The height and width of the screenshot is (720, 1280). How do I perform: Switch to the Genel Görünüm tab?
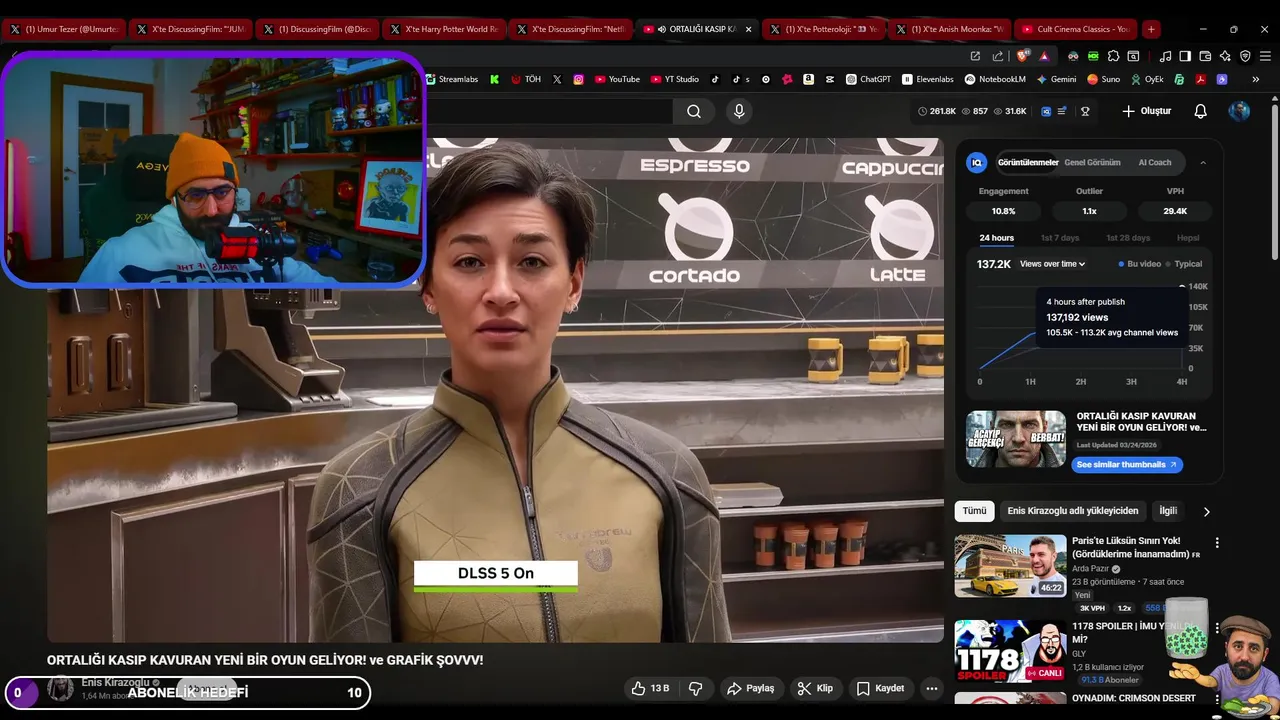tap(1092, 162)
